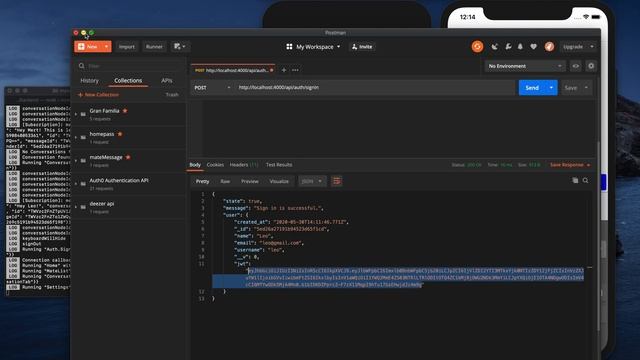Click the terminal window behind Postman
Image resolution: width=640 pixels, height=360 pixels.
(38, 192)
